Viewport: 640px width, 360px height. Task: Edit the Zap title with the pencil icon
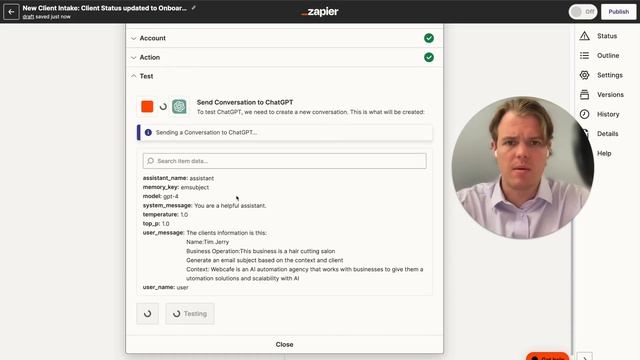pyautogui.click(x=193, y=8)
